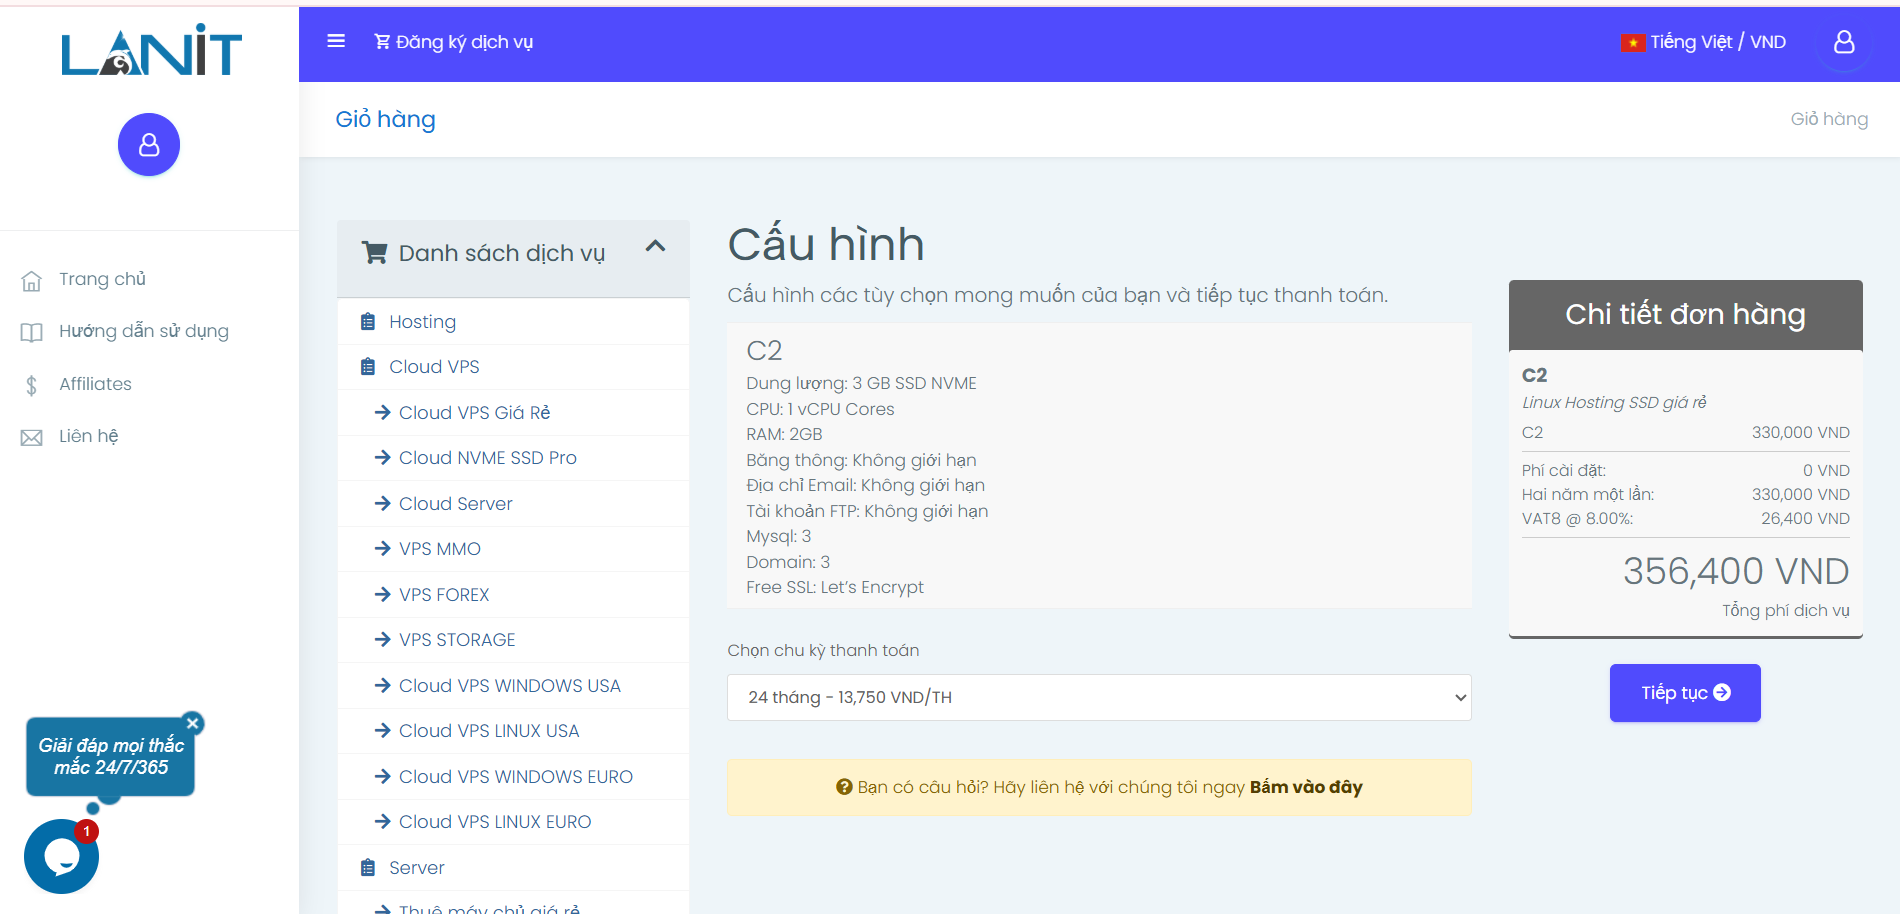1900x914 pixels.
Task: Click the hamburger menu icon
Action: tap(336, 41)
